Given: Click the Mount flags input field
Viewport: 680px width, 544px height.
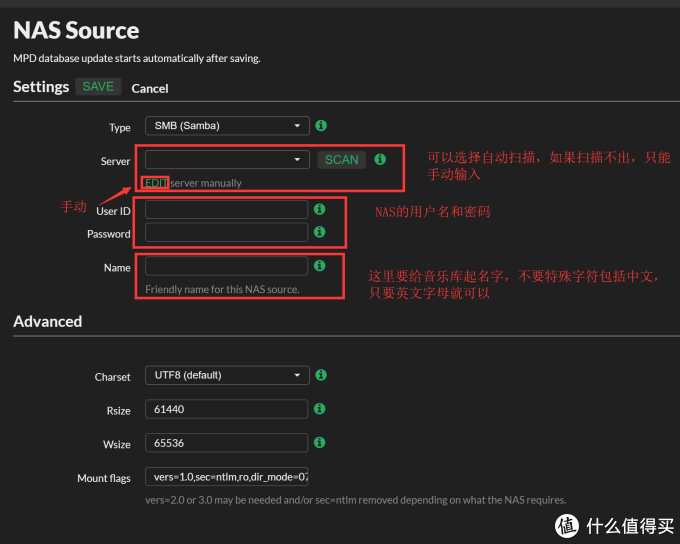Looking at the screenshot, I should (226, 477).
